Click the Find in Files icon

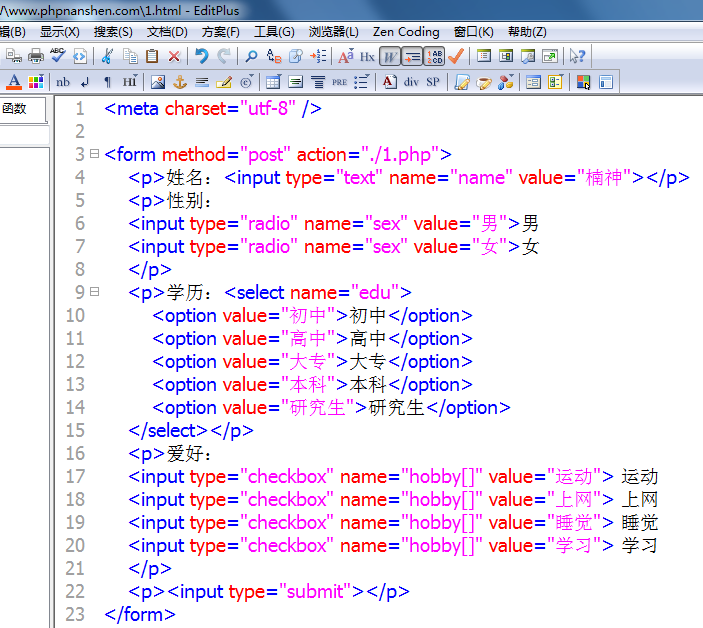coord(296,56)
